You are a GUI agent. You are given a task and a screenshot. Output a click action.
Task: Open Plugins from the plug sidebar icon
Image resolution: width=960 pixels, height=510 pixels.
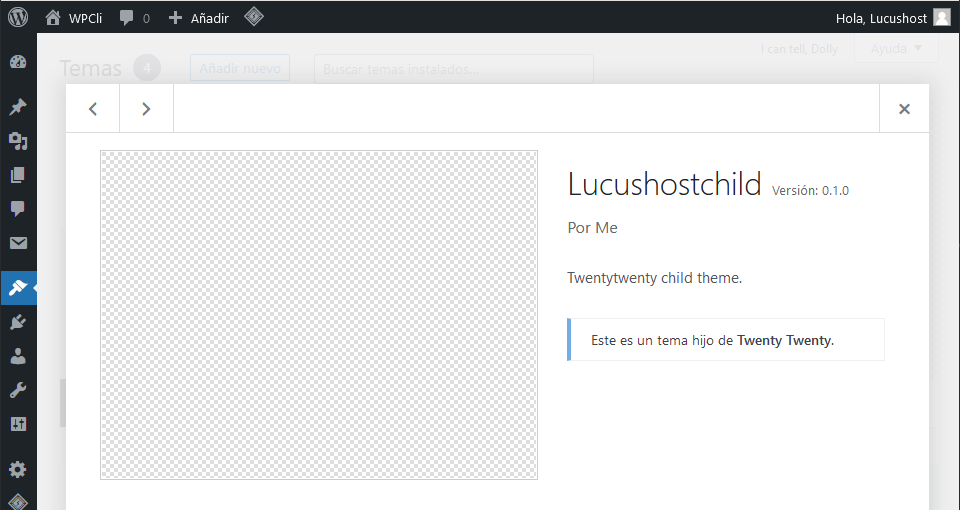coord(18,322)
